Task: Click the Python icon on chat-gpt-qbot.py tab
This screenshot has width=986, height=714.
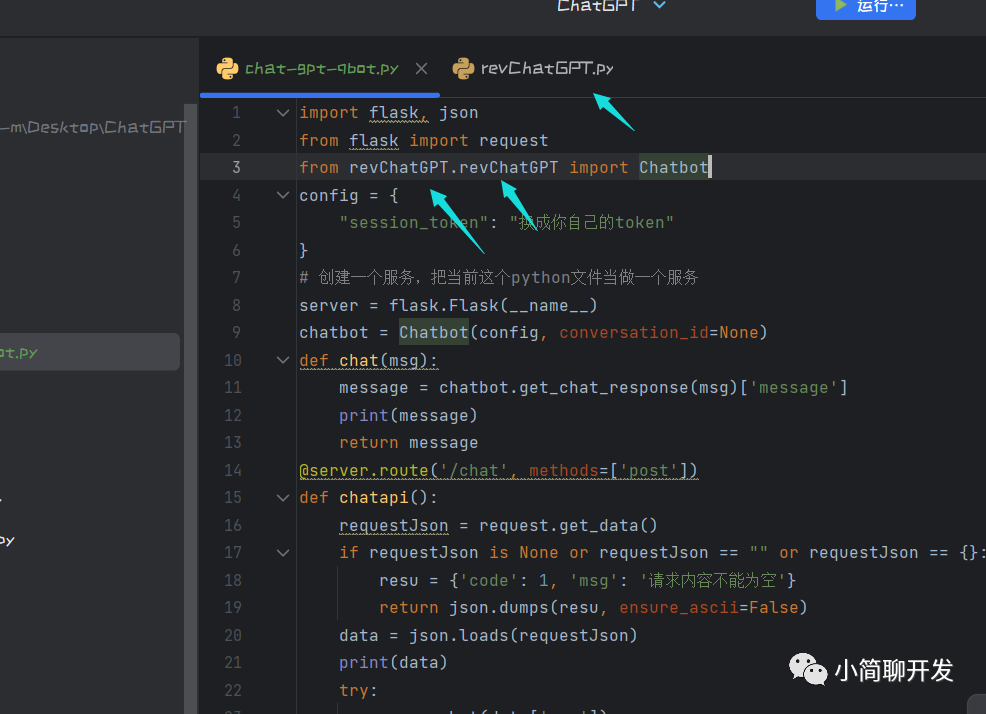Action: [x=227, y=68]
